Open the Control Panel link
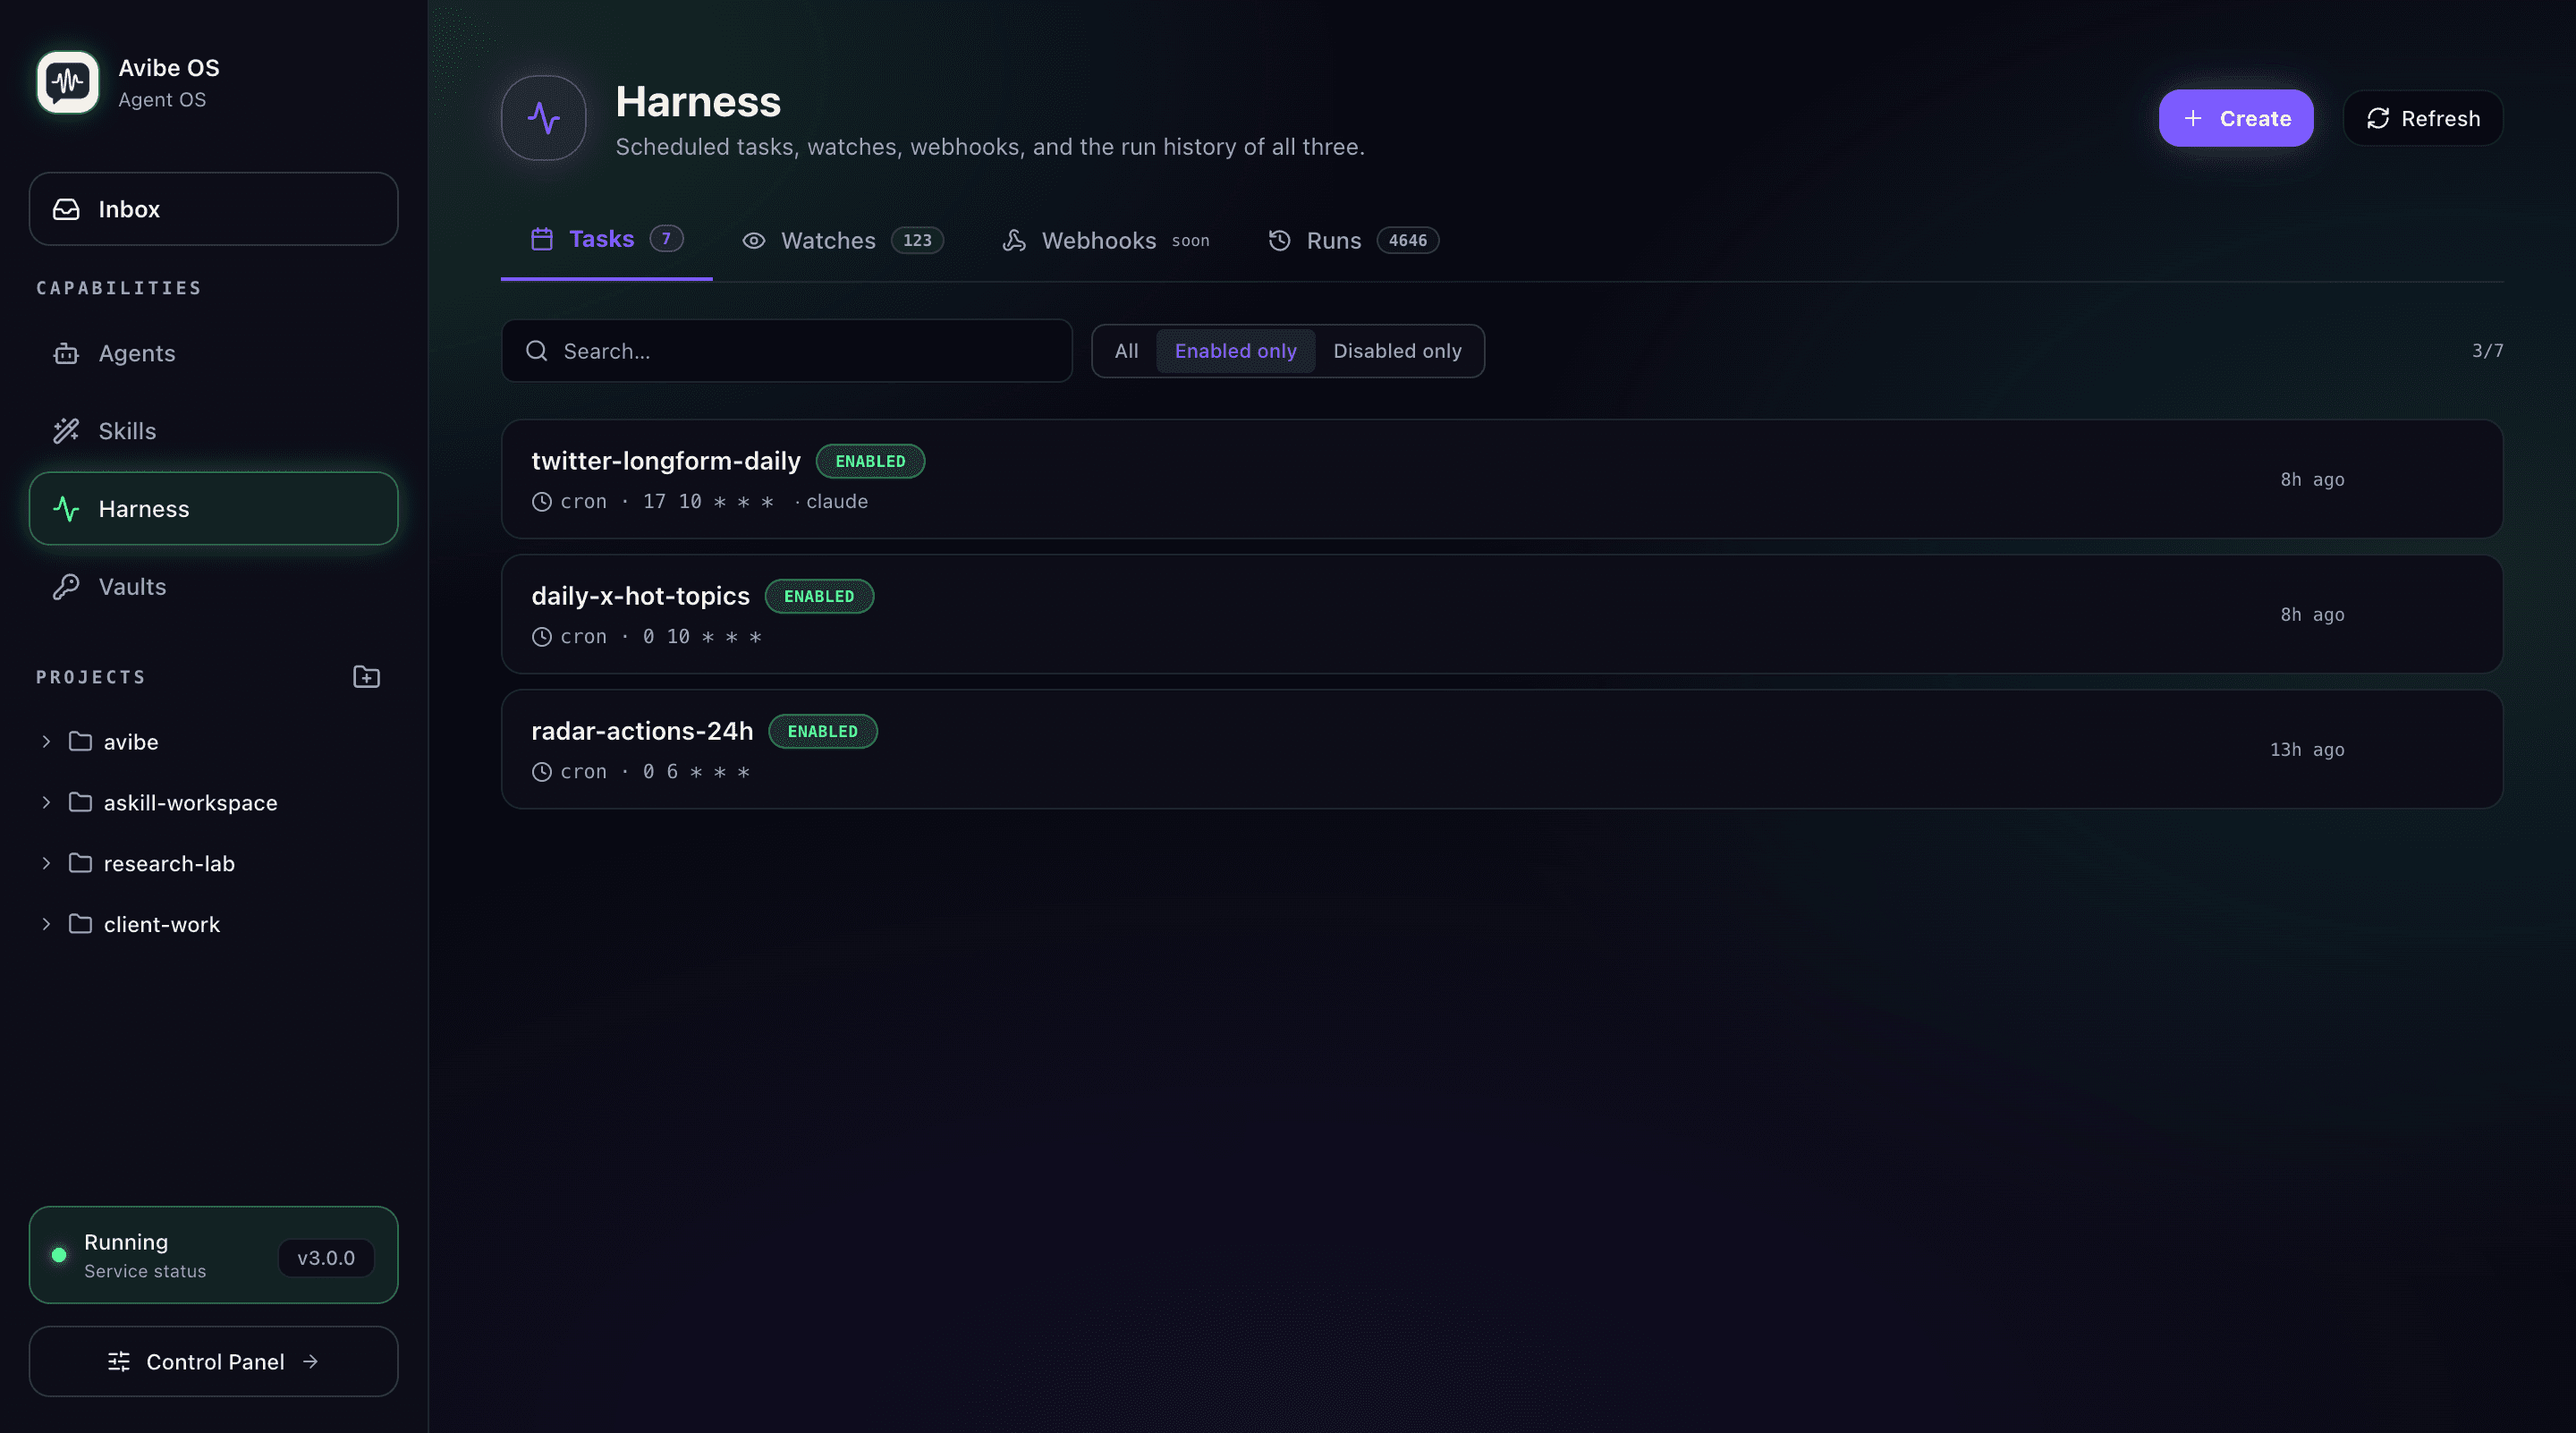2576x1433 pixels. click(213, 1361)
